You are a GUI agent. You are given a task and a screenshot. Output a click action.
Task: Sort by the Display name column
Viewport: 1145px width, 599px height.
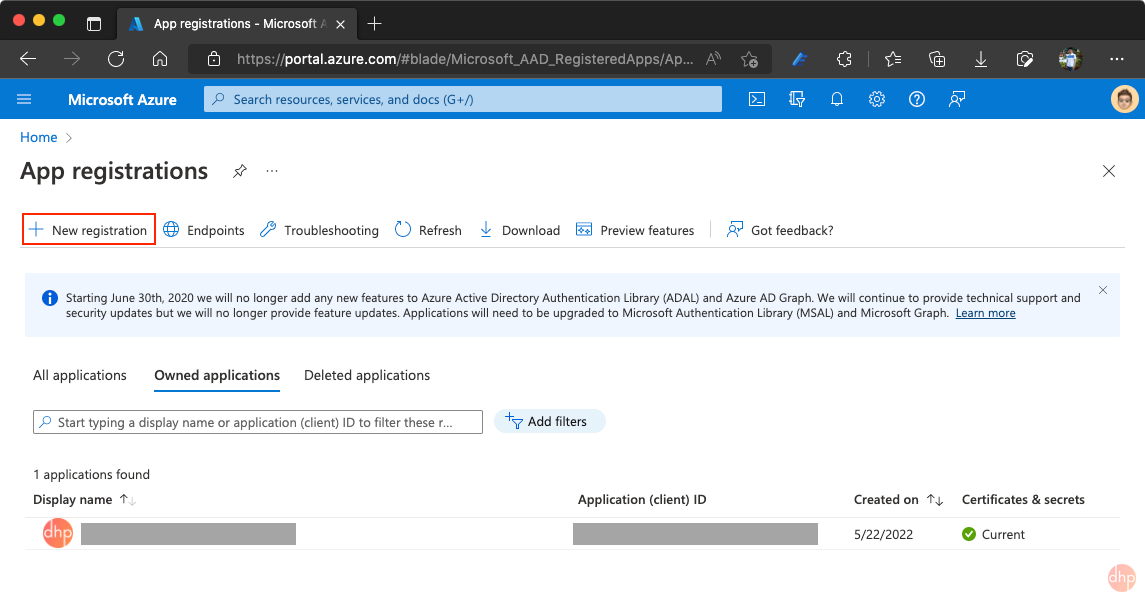click(x=84, y=500)
